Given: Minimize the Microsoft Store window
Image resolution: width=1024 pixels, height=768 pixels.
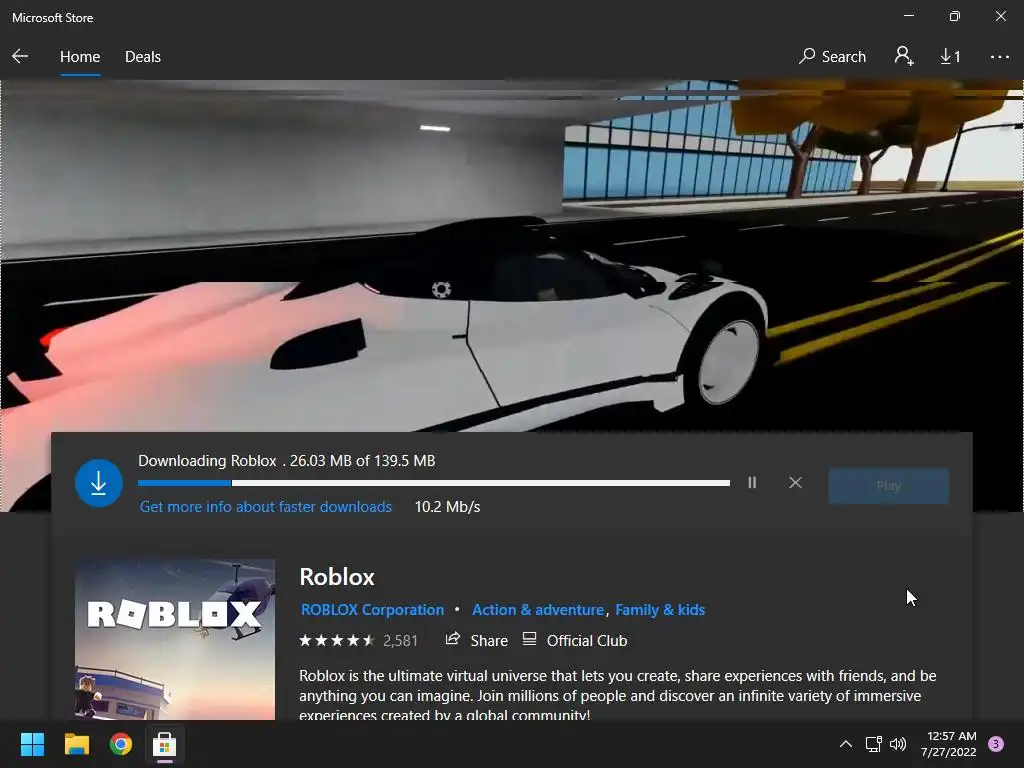Looking at the screenshot, I should [908, 16].
